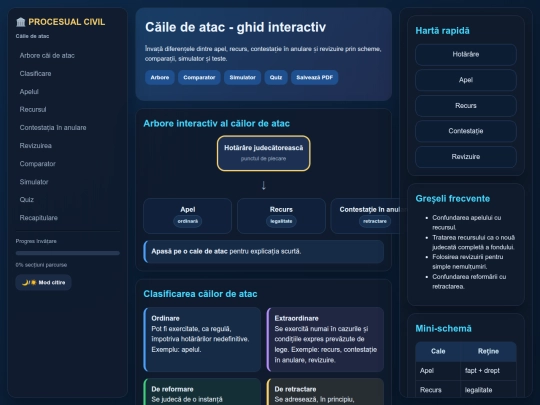Open the Ordinare classification card

pyautogui.click(x=202, y=339)
